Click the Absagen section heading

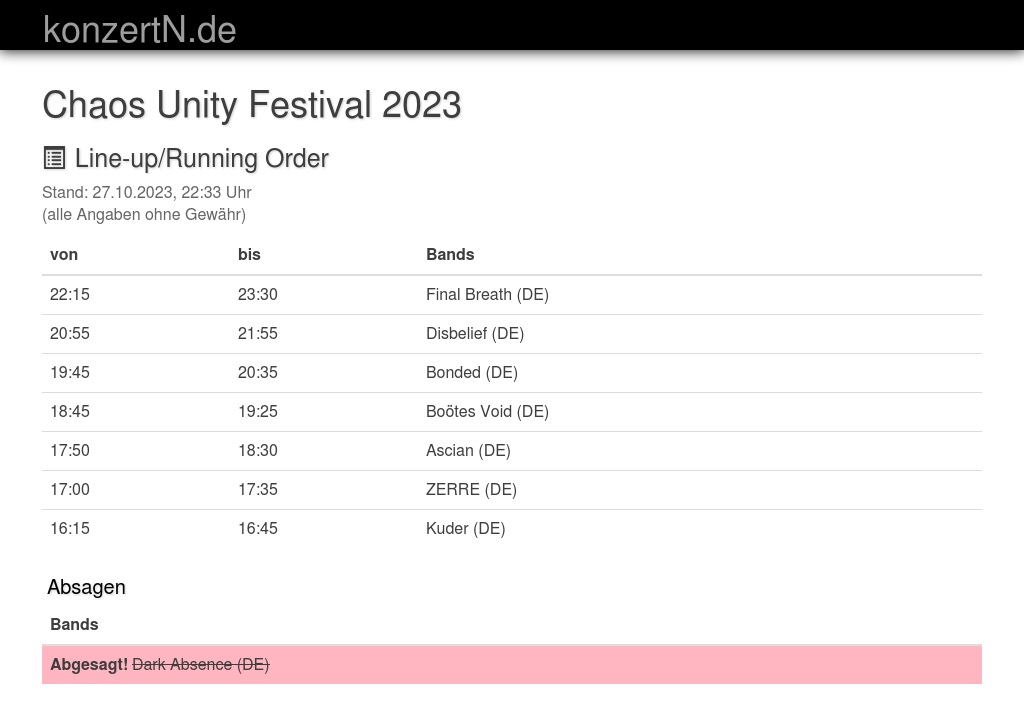86,587
